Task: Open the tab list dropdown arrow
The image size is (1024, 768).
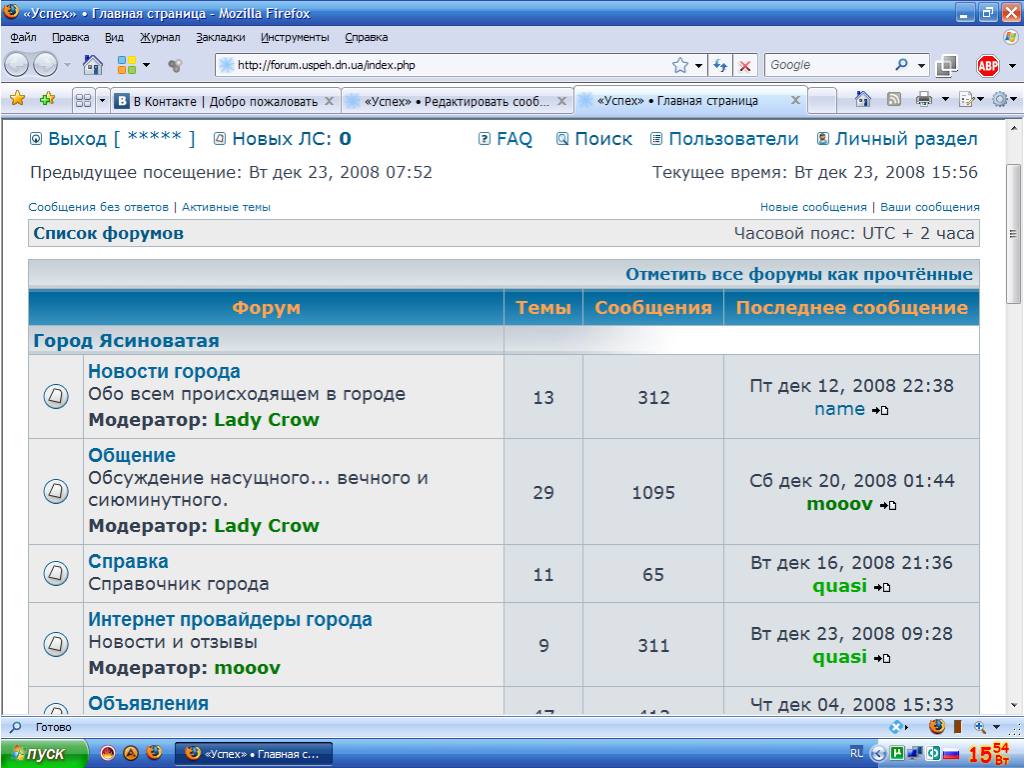Action: [x=101, y=101]
